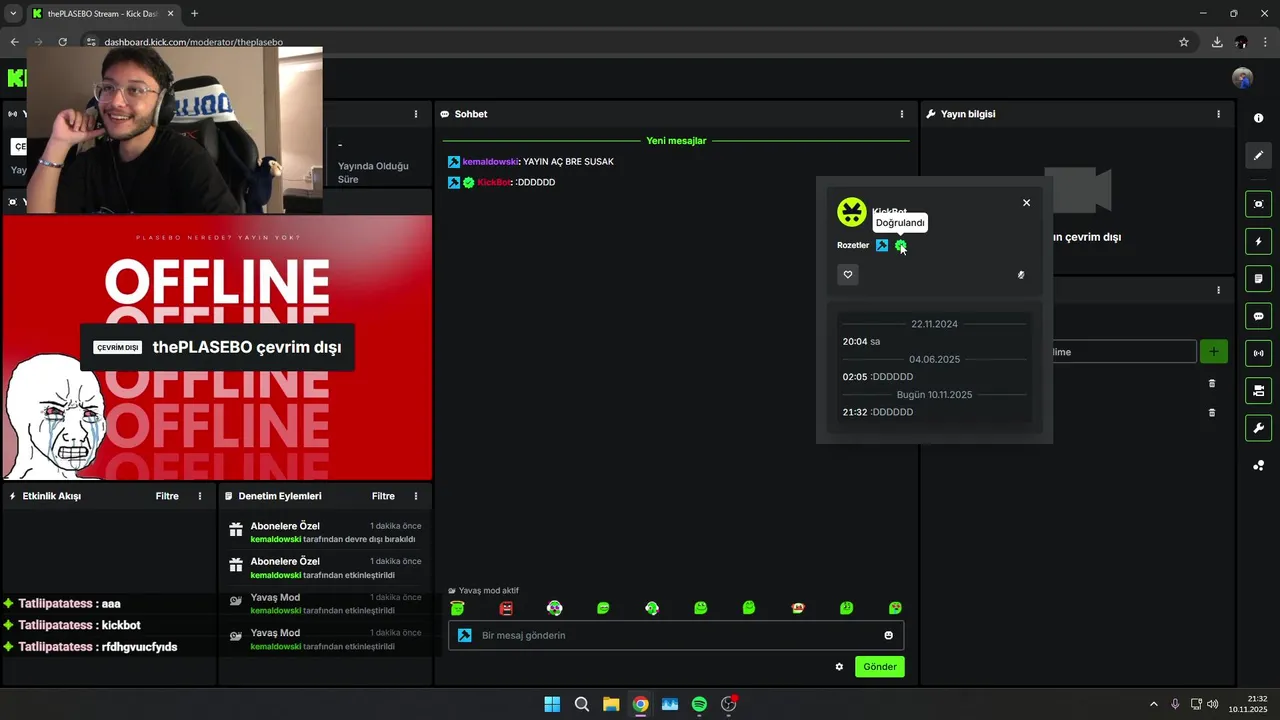Open the emoji picker in message box

[x=889, y=635]
